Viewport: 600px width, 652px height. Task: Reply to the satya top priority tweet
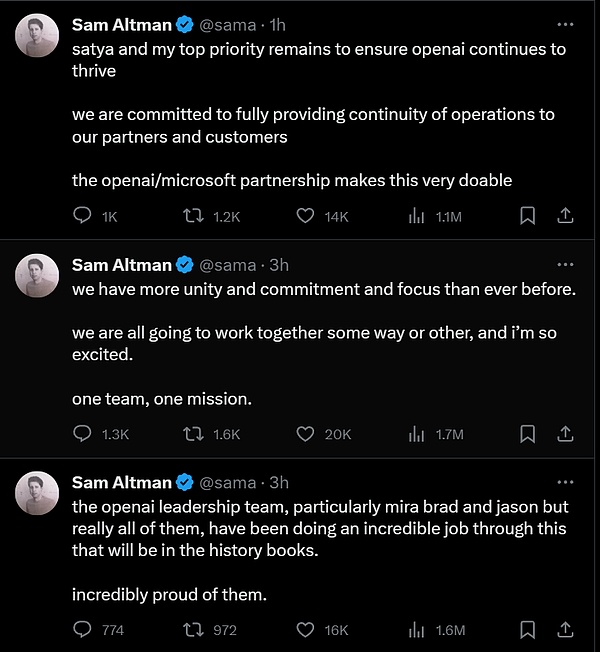[84, 216]
